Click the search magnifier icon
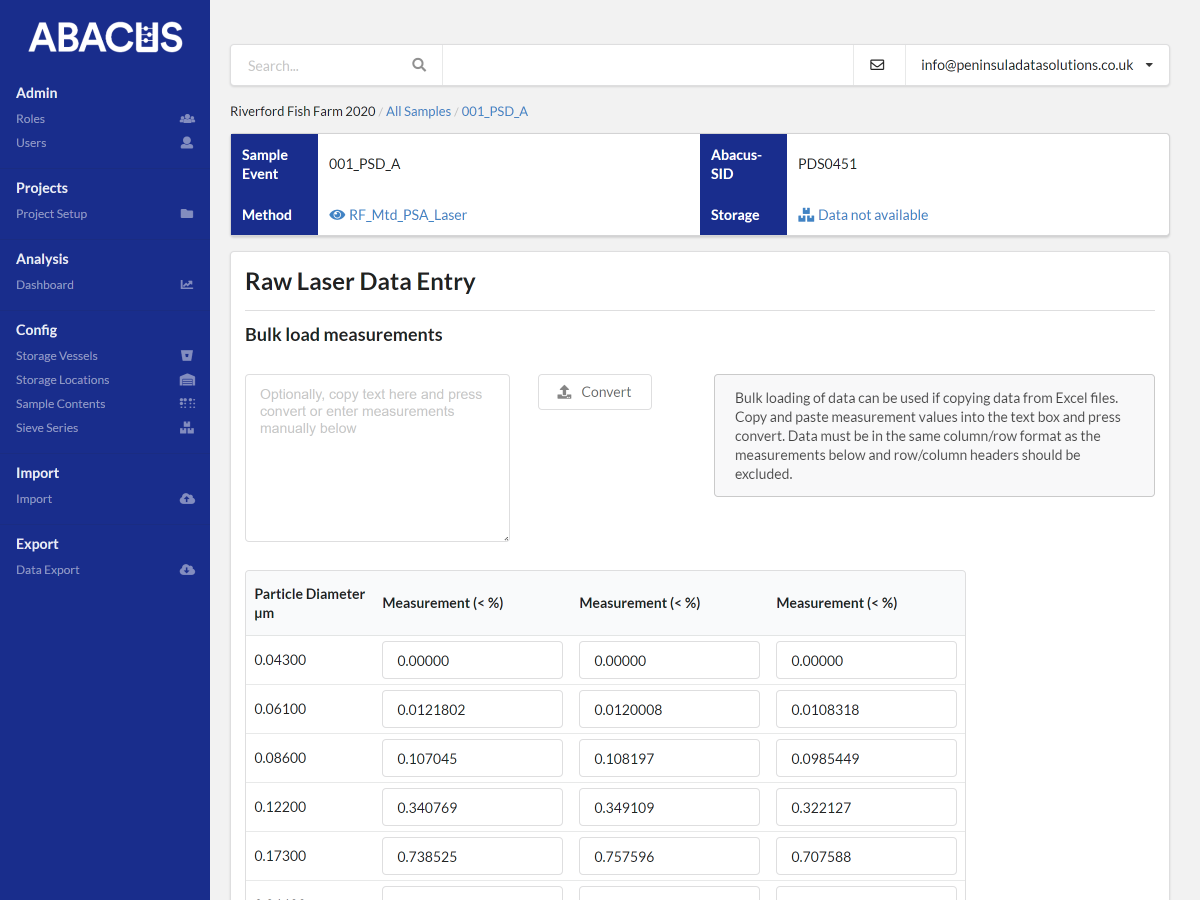 click(x=419, y=64)
